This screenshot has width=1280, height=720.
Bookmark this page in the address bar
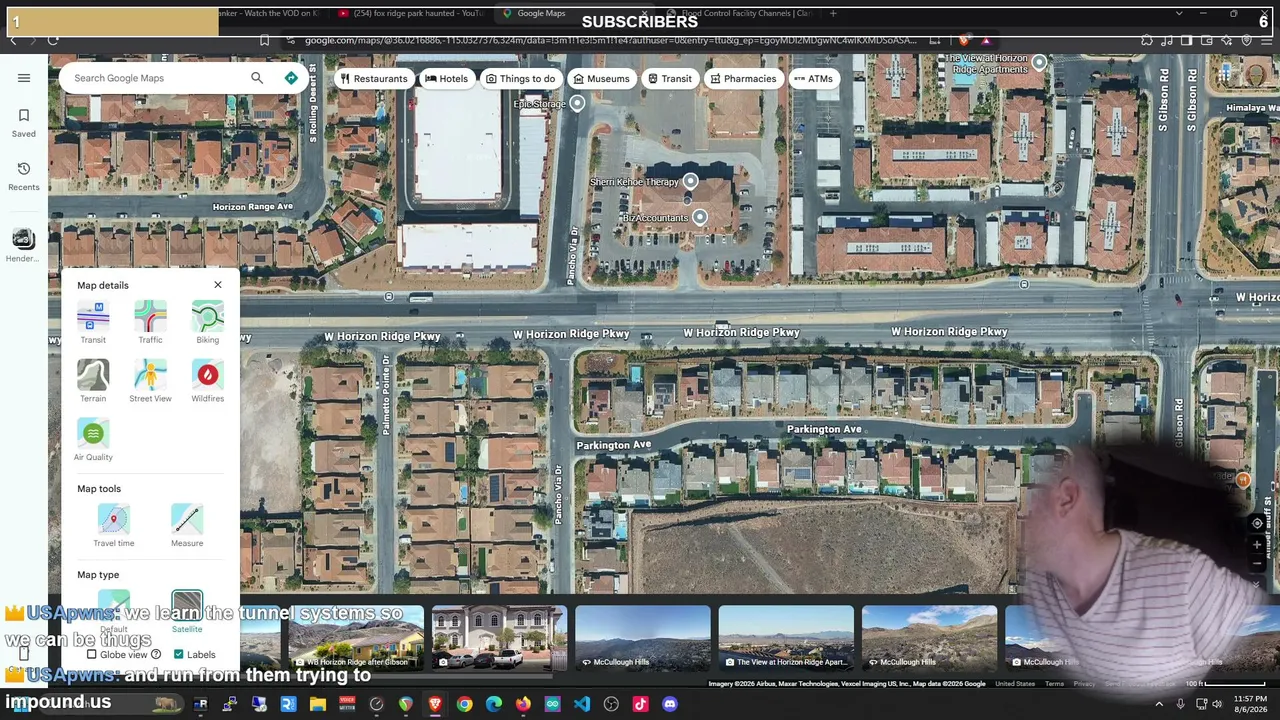pyautogui.click(x=264, y=41)
